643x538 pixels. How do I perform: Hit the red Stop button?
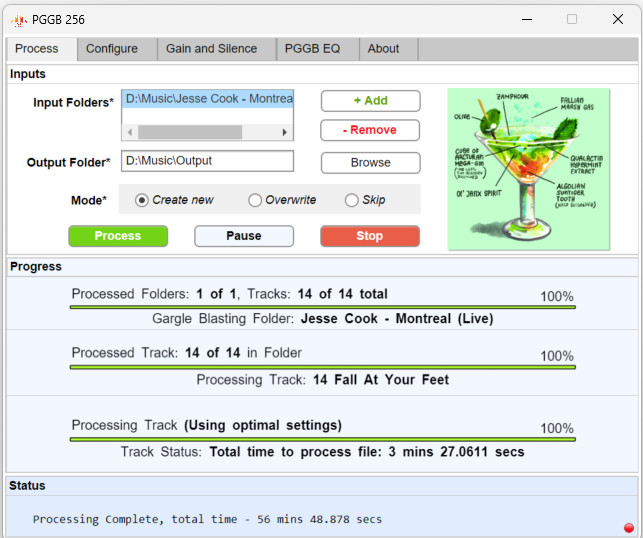[x=370, y=236]
